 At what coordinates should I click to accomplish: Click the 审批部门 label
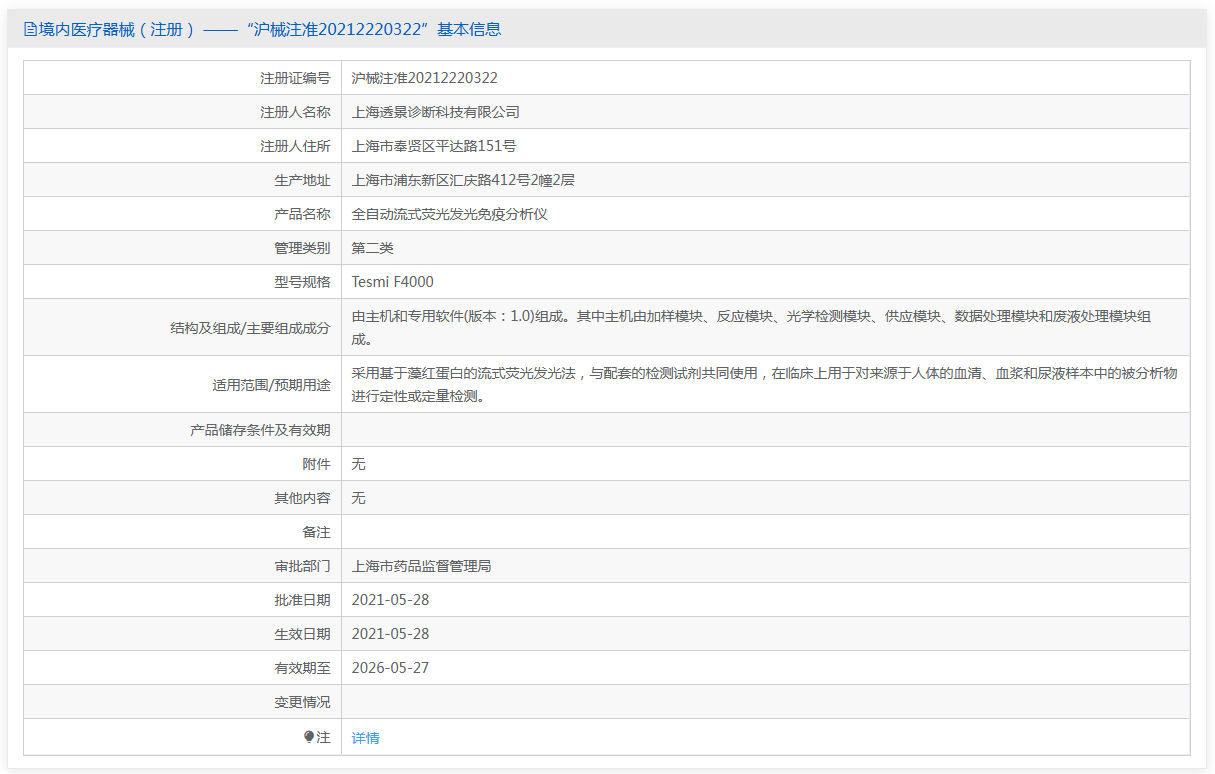(302, 566)
